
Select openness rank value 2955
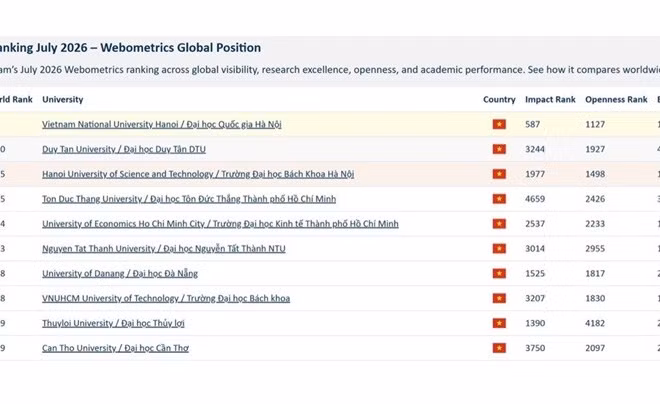595,248
